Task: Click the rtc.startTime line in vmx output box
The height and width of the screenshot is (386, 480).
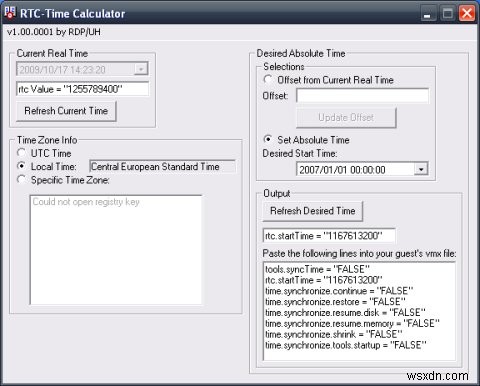Action: point(324,280)
